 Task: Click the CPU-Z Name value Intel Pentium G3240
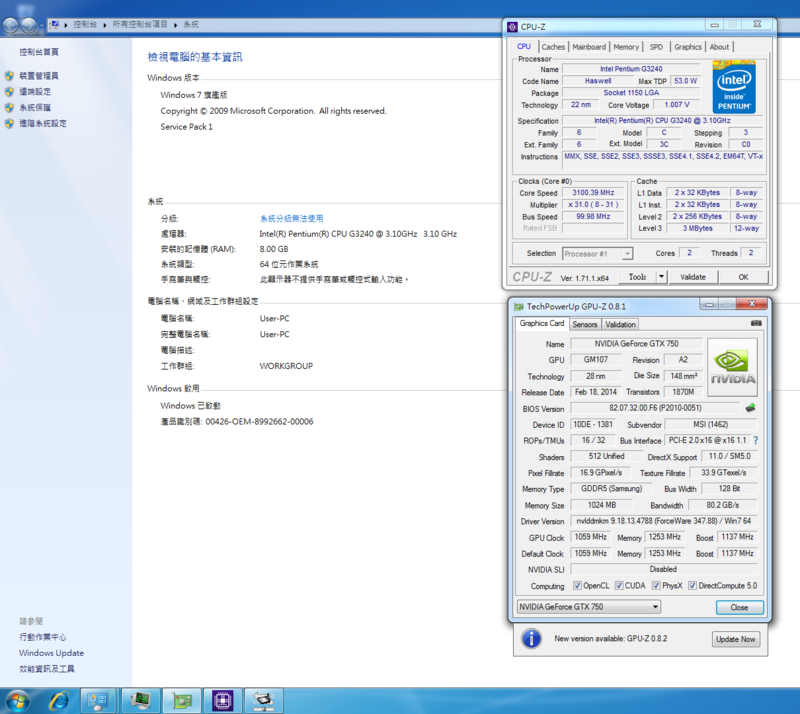pos(631,69)
